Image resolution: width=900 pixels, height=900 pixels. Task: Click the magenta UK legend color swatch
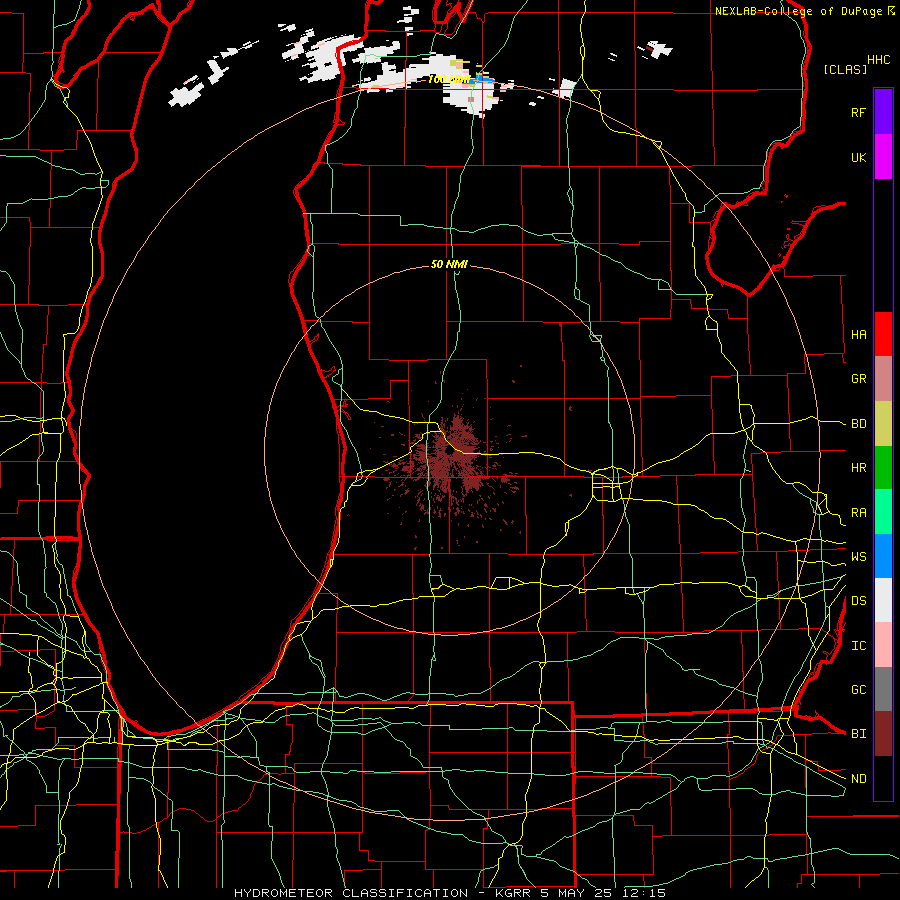(x=883, y=157)
